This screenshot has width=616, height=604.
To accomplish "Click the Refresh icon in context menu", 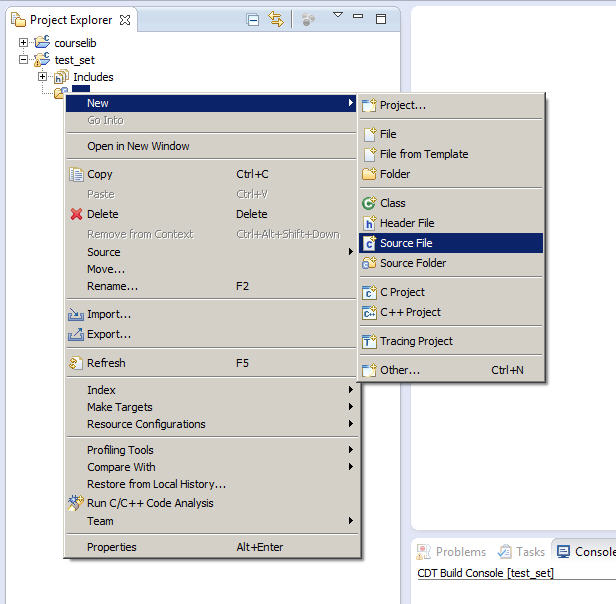I will coord(76,363).
